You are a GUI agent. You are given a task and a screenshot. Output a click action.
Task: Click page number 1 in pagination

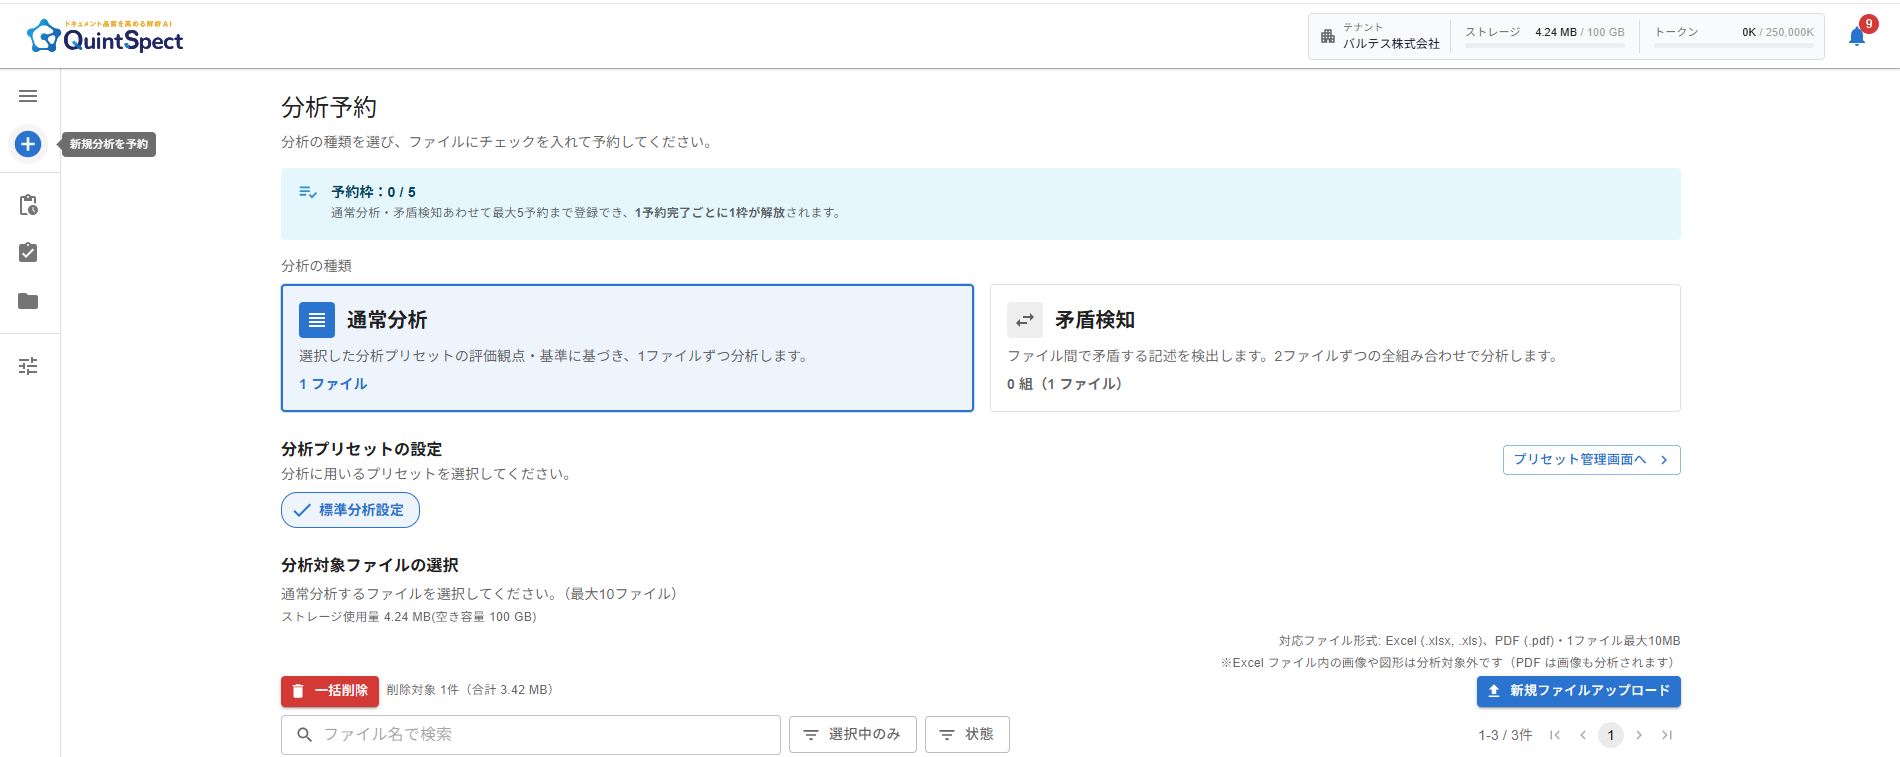1611,735
